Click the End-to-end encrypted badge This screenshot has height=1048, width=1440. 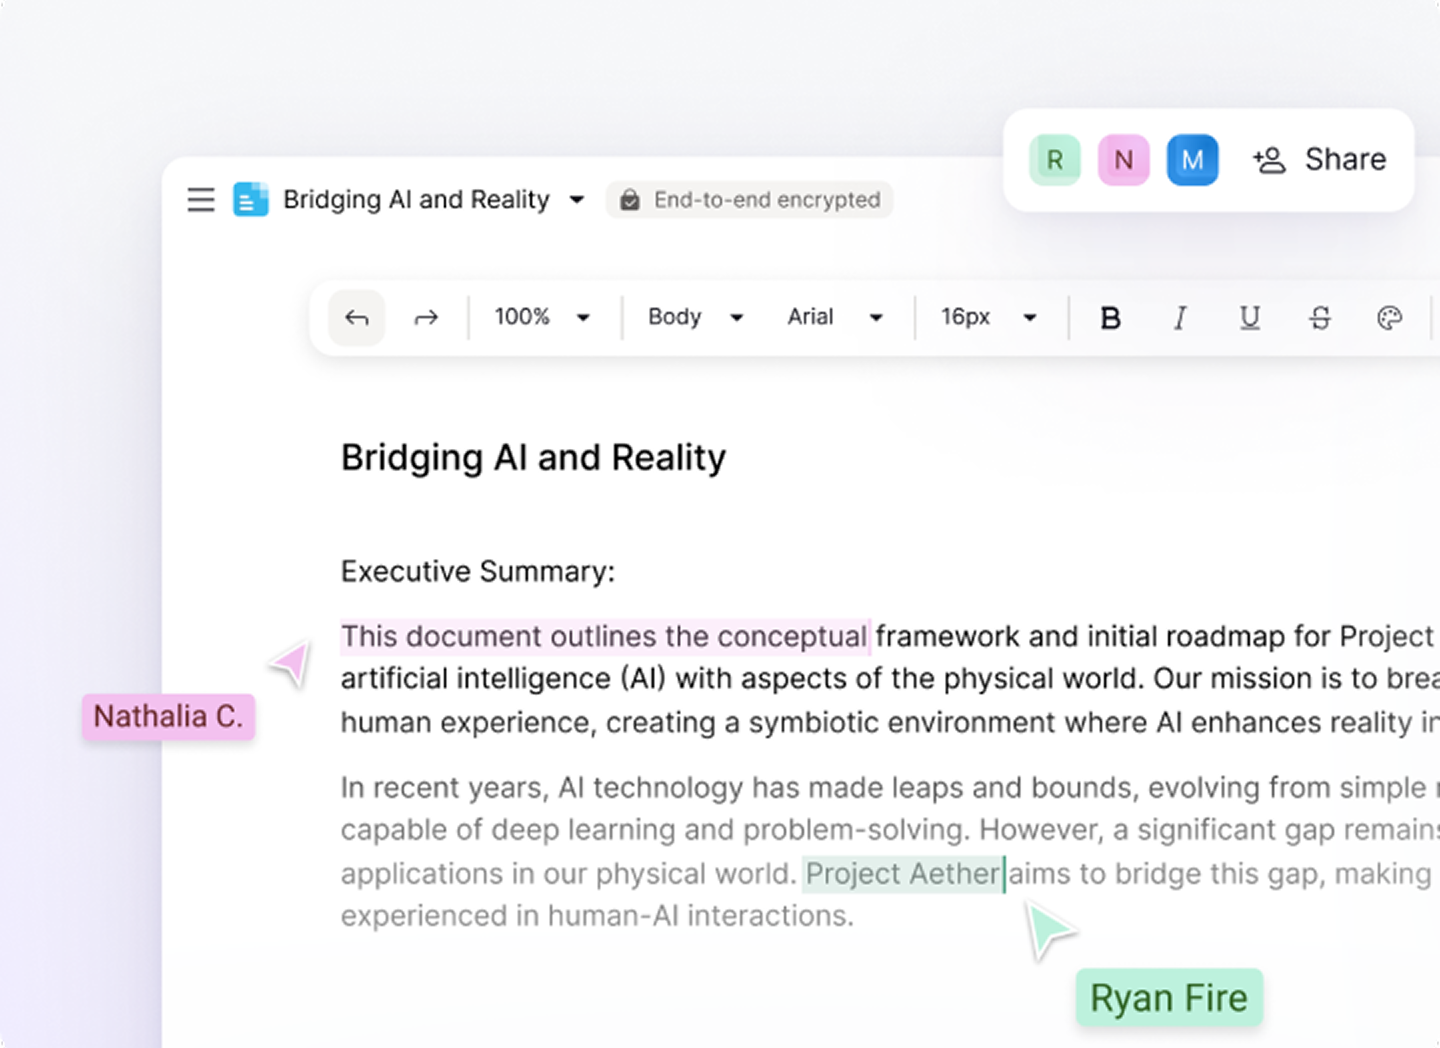[x=750, y=200]
